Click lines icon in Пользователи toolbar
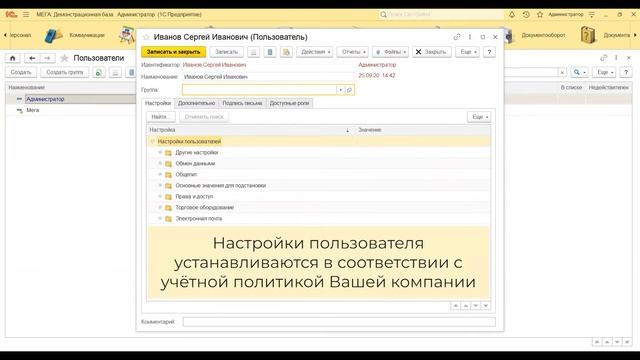Screen dimensions: 640x360 115,72
